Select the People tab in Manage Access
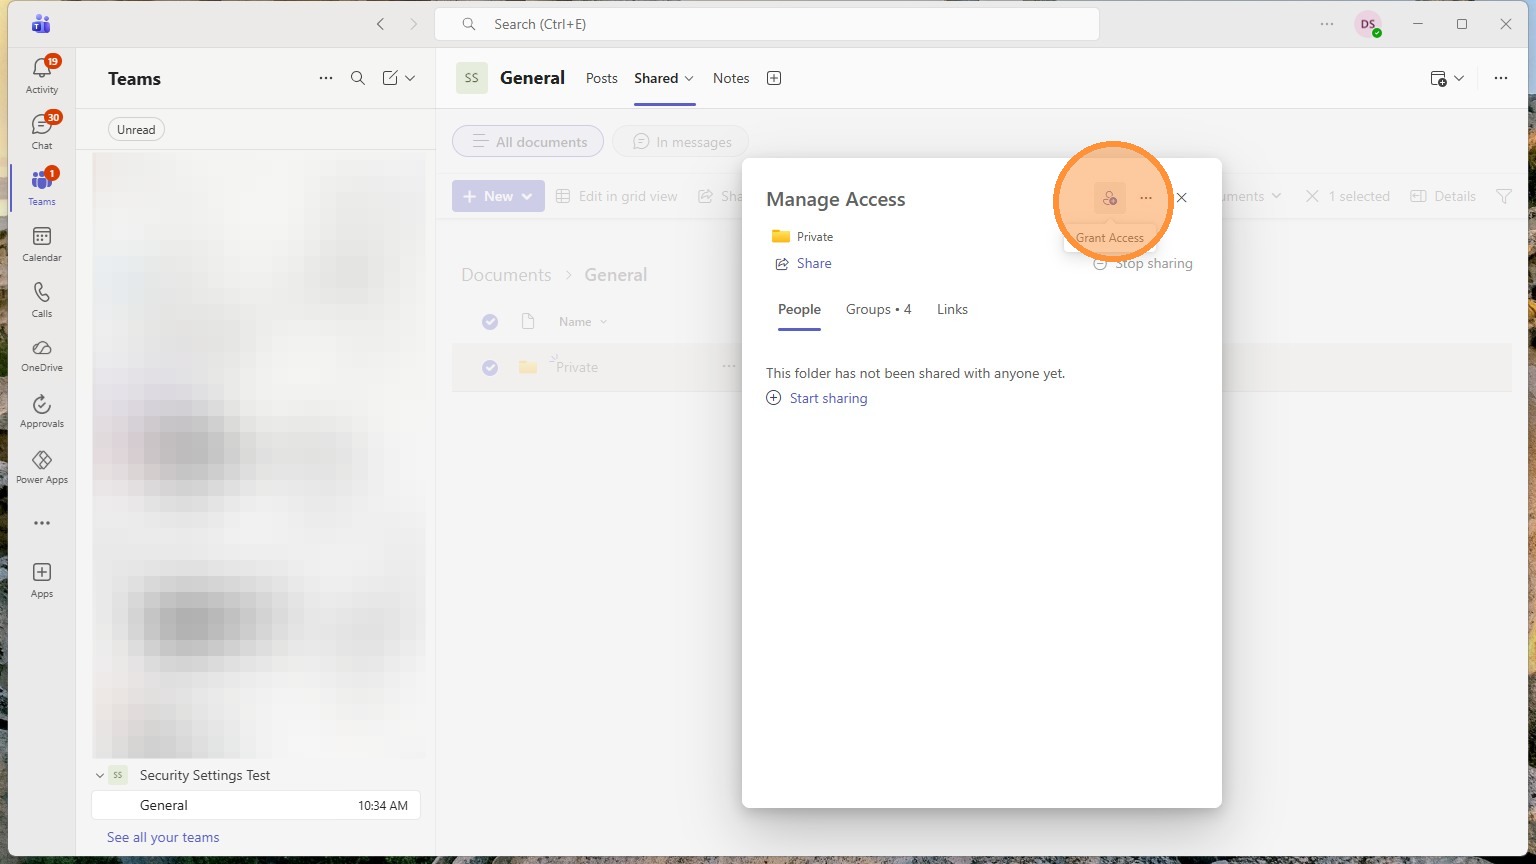The image size is (1536, 864). [799, 309]
